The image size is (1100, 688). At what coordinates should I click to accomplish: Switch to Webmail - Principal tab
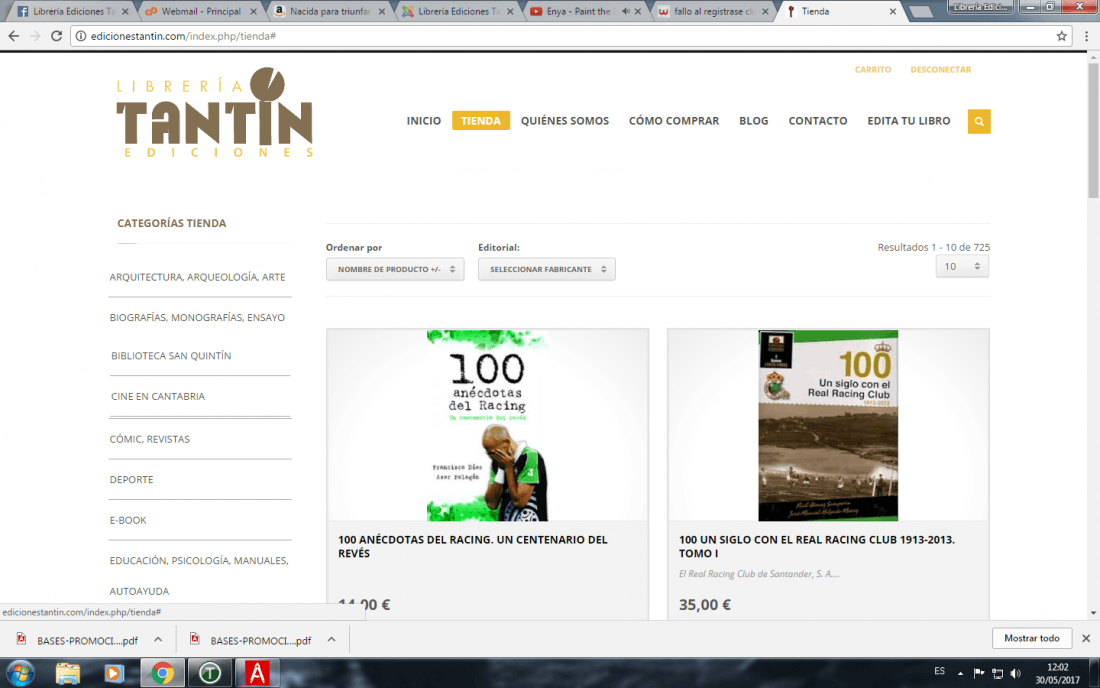coord(201,11)
